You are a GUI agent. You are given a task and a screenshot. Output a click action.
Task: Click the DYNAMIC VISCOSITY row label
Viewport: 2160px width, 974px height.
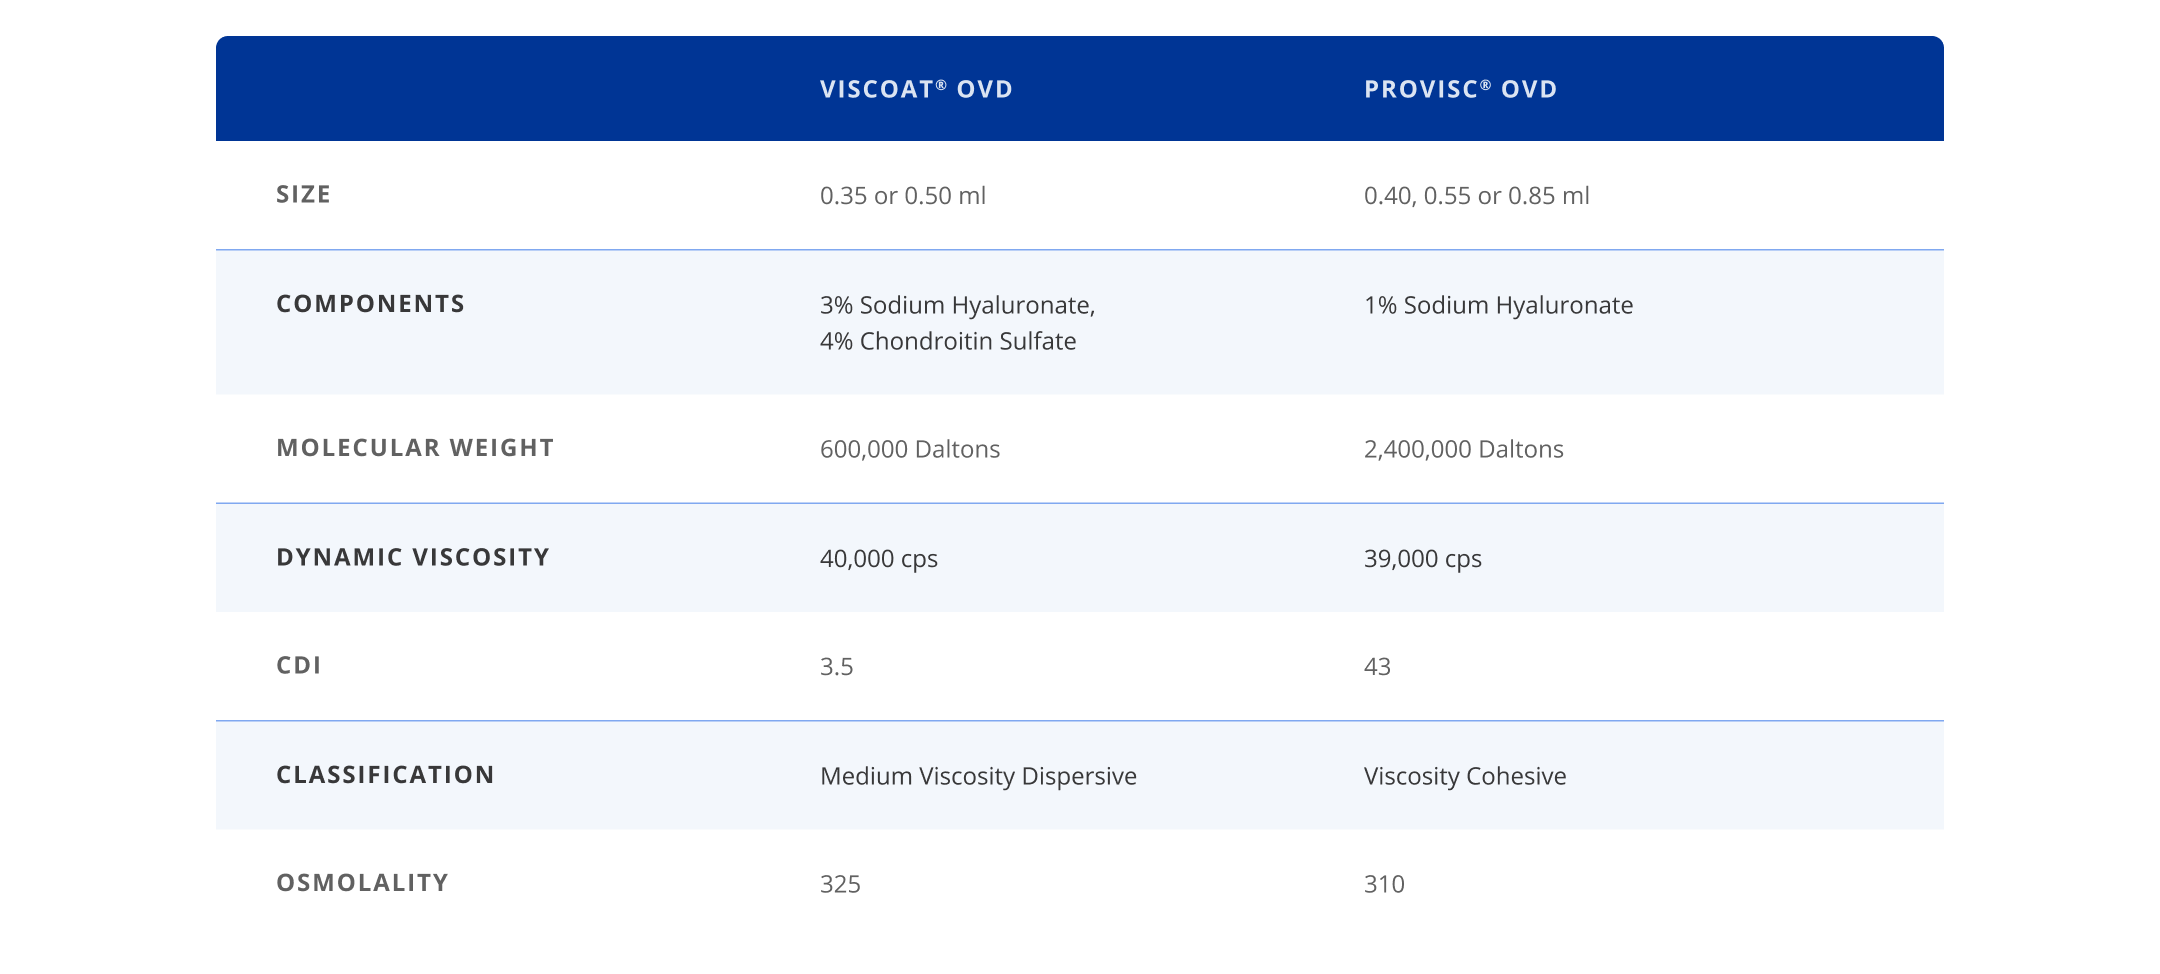[x=413, y=557]
